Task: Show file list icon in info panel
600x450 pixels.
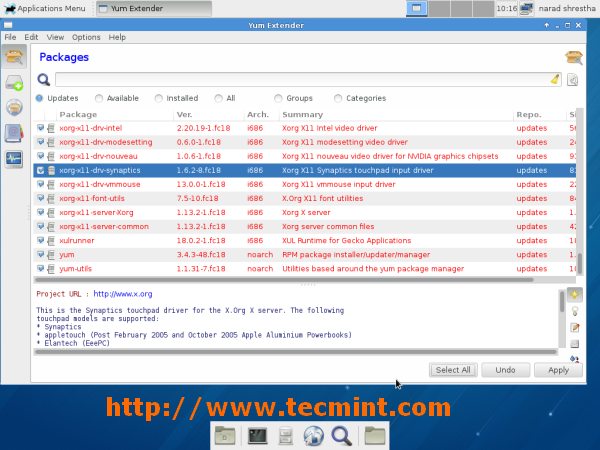Action: coord(574,344)
